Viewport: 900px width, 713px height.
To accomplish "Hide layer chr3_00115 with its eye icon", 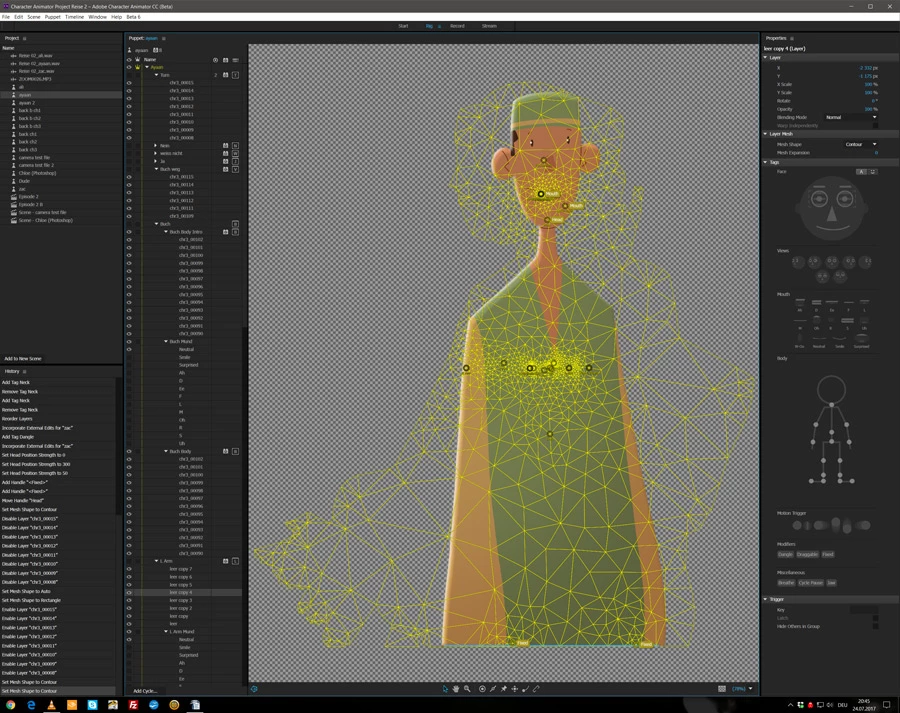I will click(x=129, y=177).
